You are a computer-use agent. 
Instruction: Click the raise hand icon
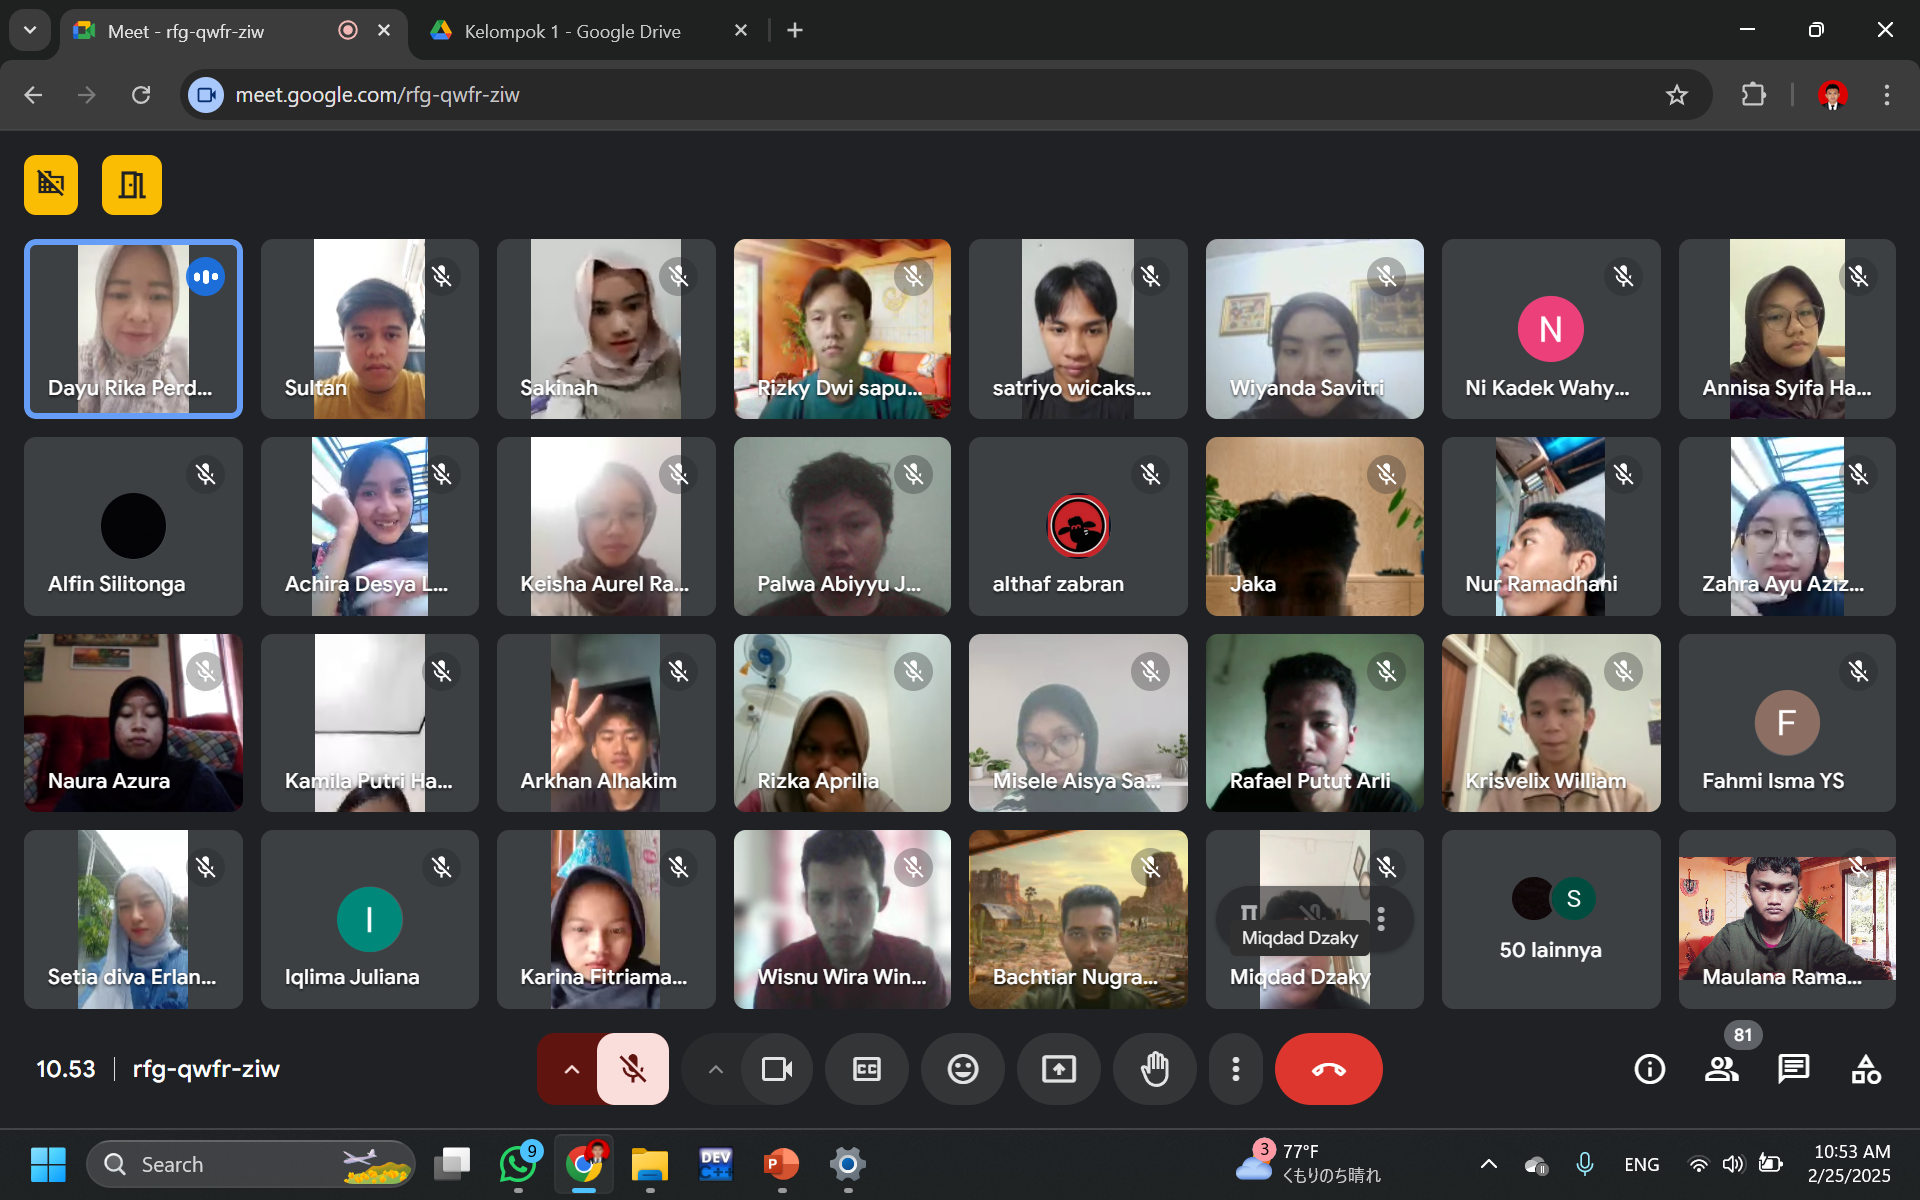click(x=1155, y=1069)
